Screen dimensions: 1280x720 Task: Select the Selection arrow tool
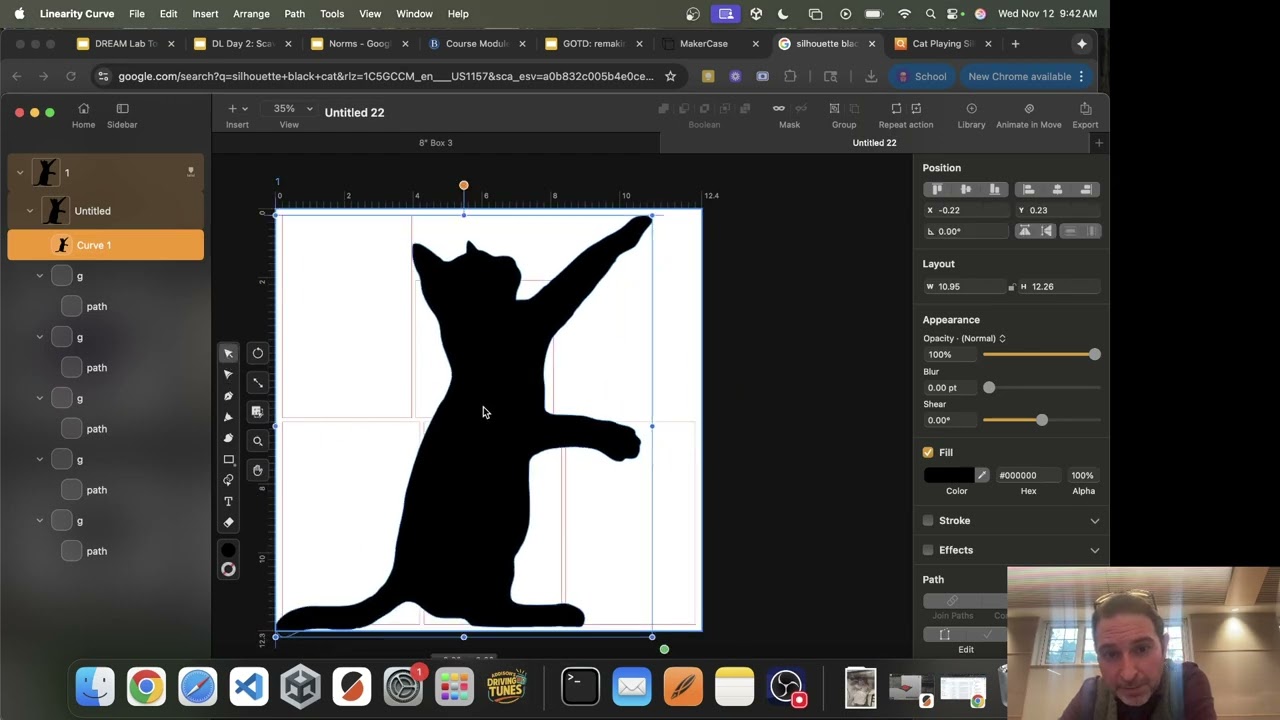[x=228, y=353]
